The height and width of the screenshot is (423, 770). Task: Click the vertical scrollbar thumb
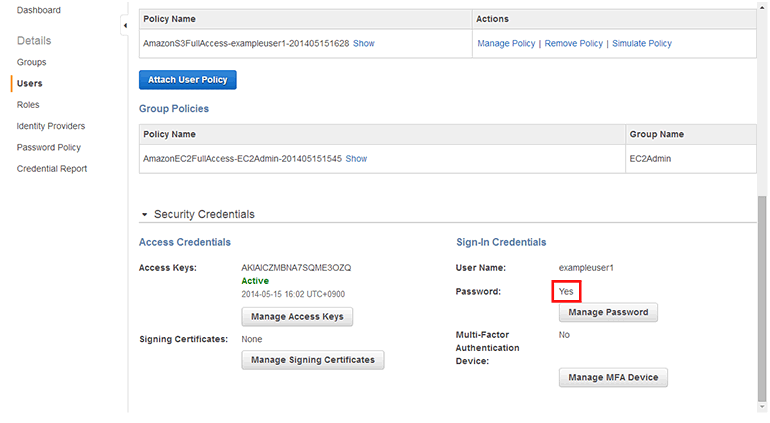(x=763, y=300)
